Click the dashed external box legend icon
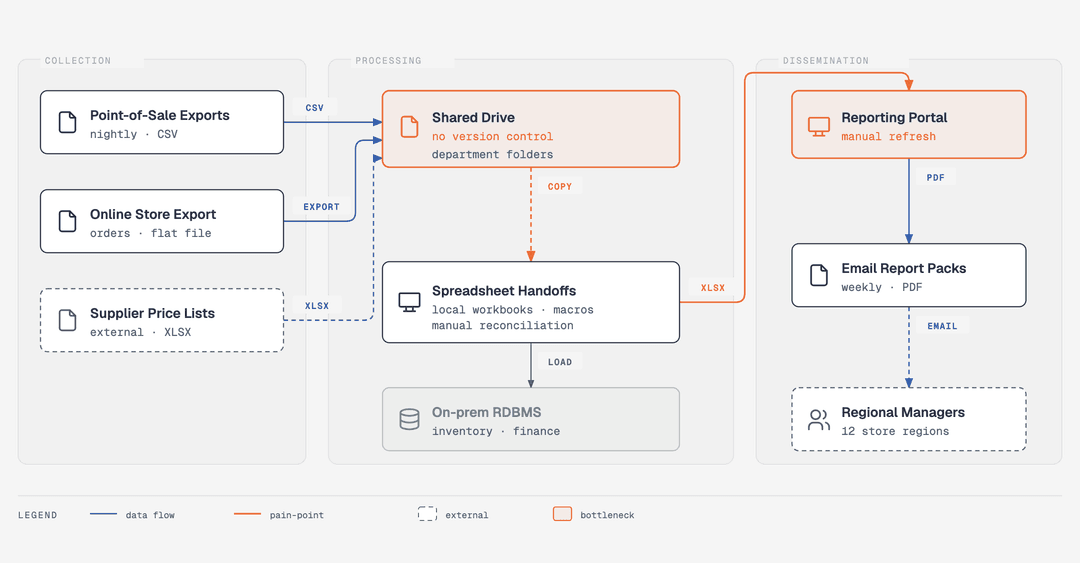The height and width of the screenshot is (563, 1080). (427, 514)
